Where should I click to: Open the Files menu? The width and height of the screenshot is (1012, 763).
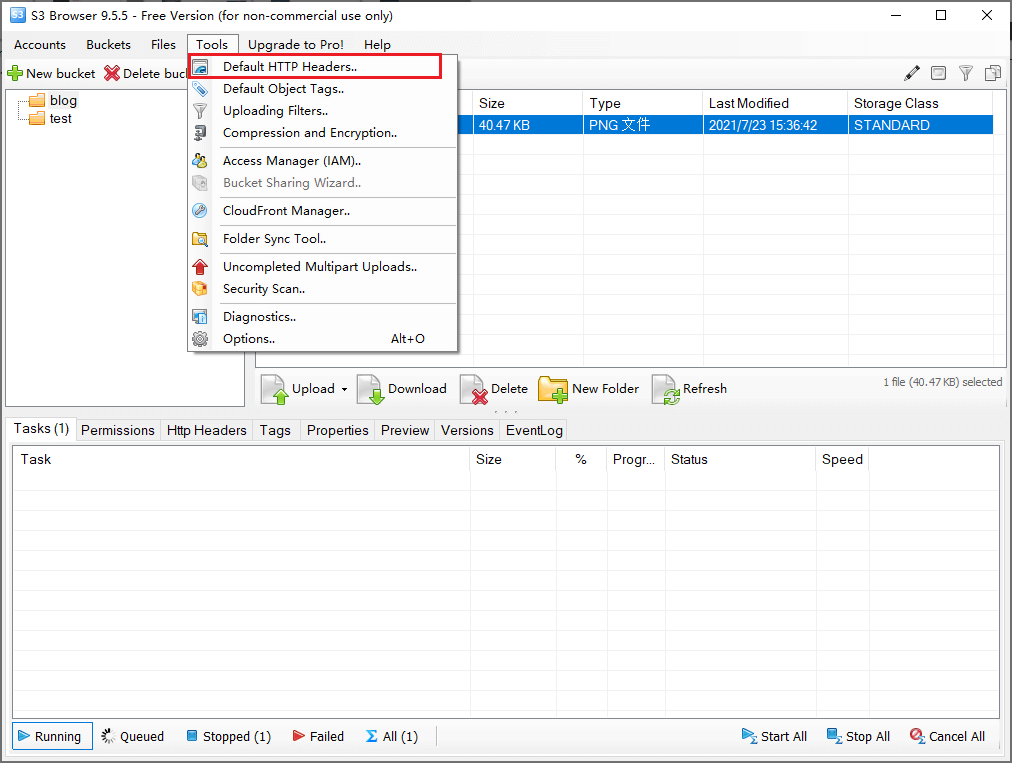[x=163, y=45]
